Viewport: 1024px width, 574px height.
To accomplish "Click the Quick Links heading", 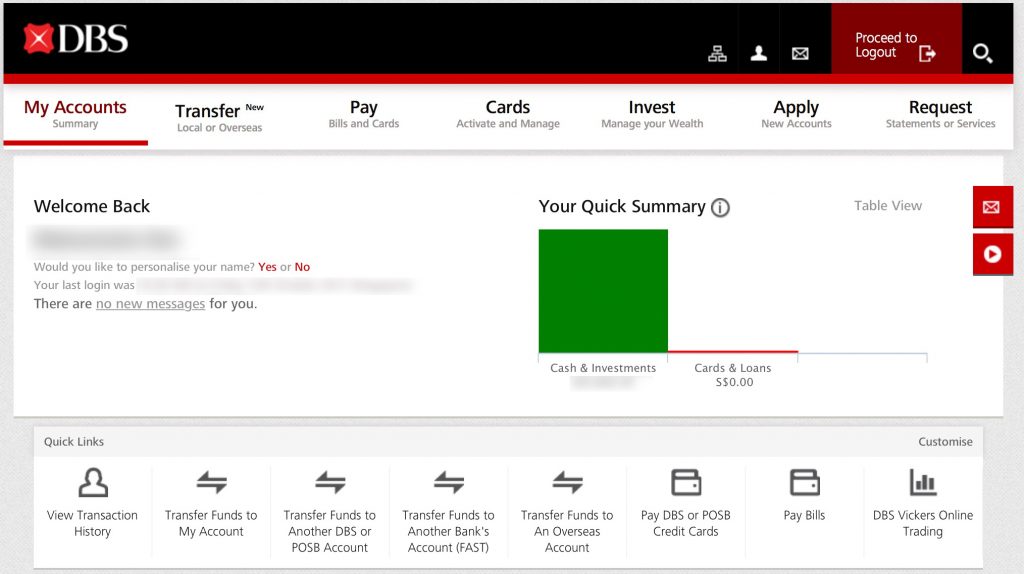I will tap(74, 441).
